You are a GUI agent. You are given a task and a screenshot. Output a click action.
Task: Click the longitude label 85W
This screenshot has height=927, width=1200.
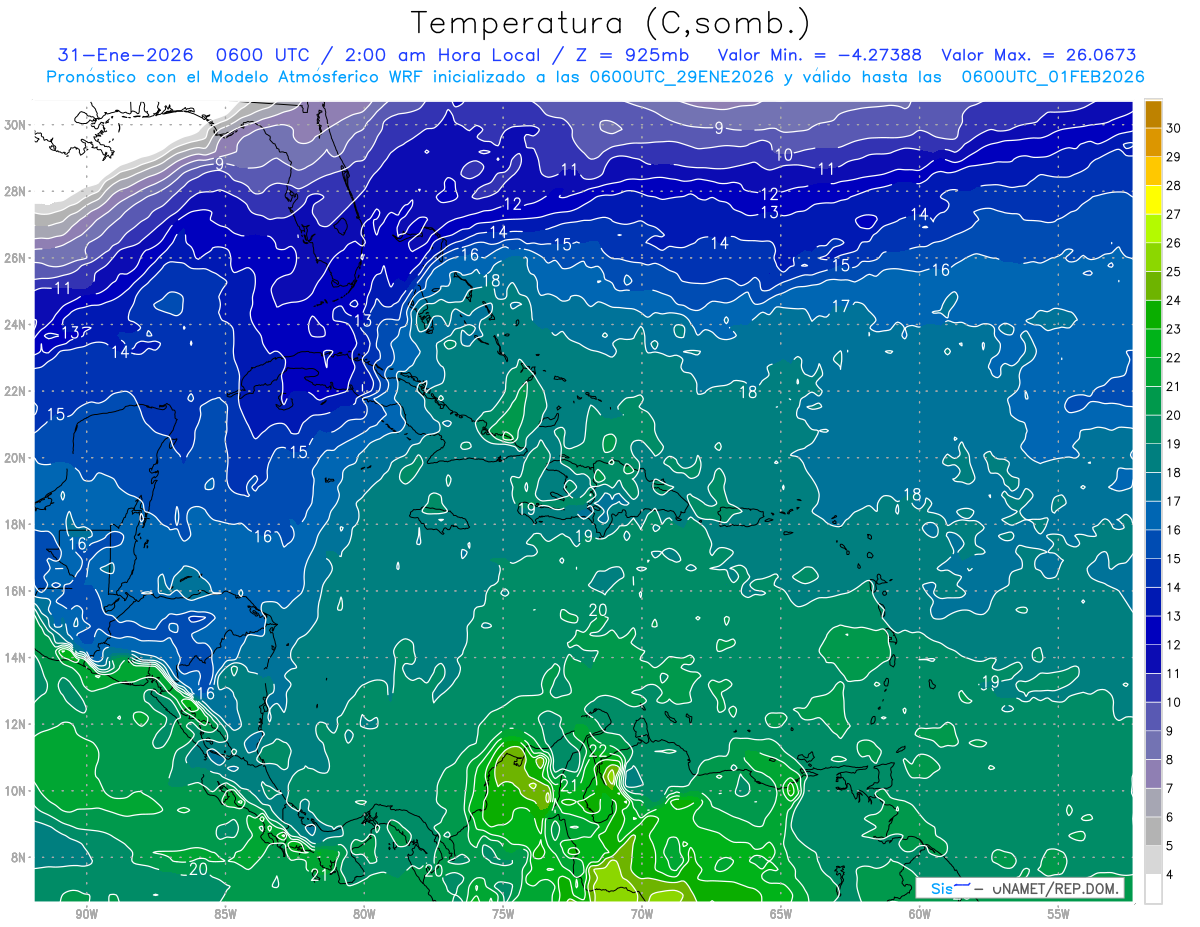click(226, 914)
